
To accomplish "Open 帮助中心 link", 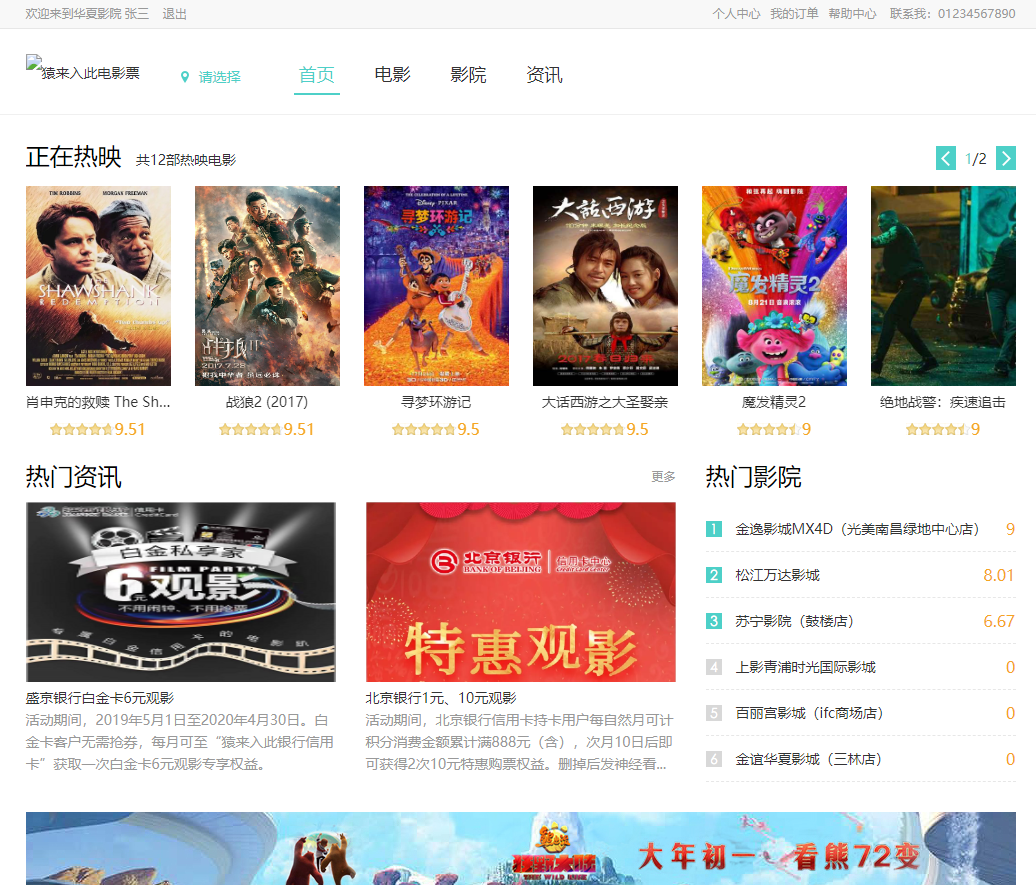I will pos(852,14).
